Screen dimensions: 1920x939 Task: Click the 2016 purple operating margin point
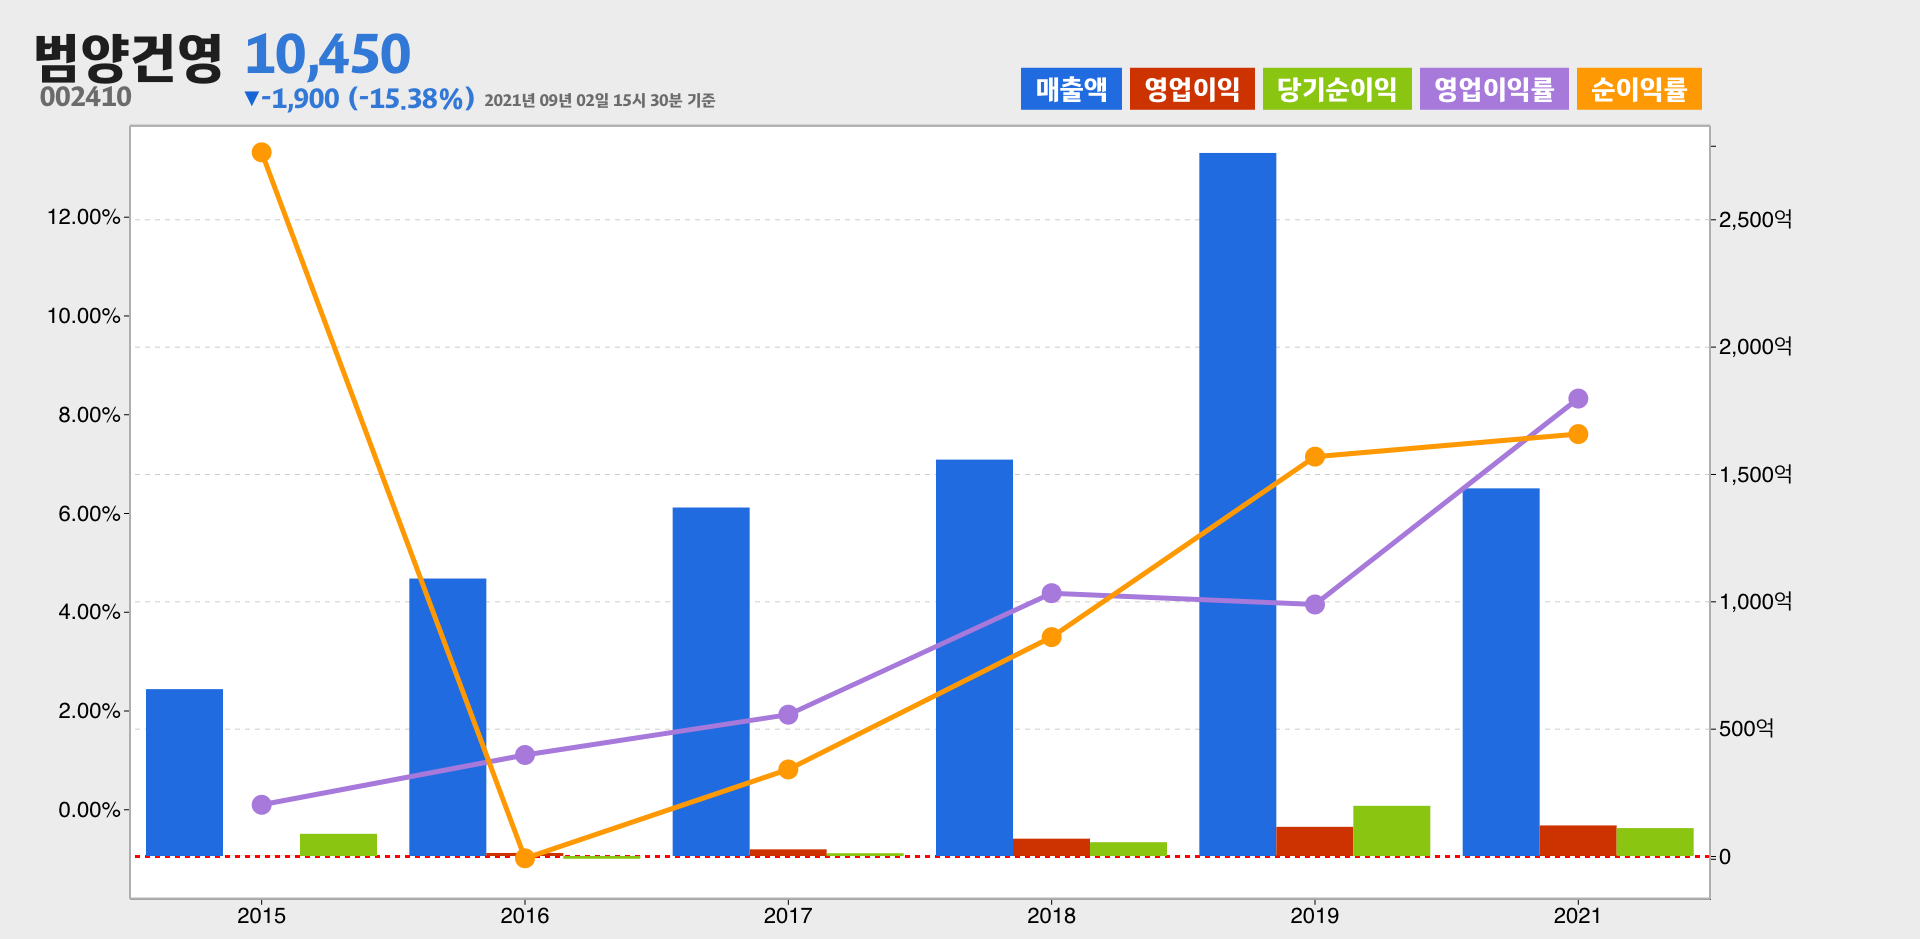click(525, 755)
